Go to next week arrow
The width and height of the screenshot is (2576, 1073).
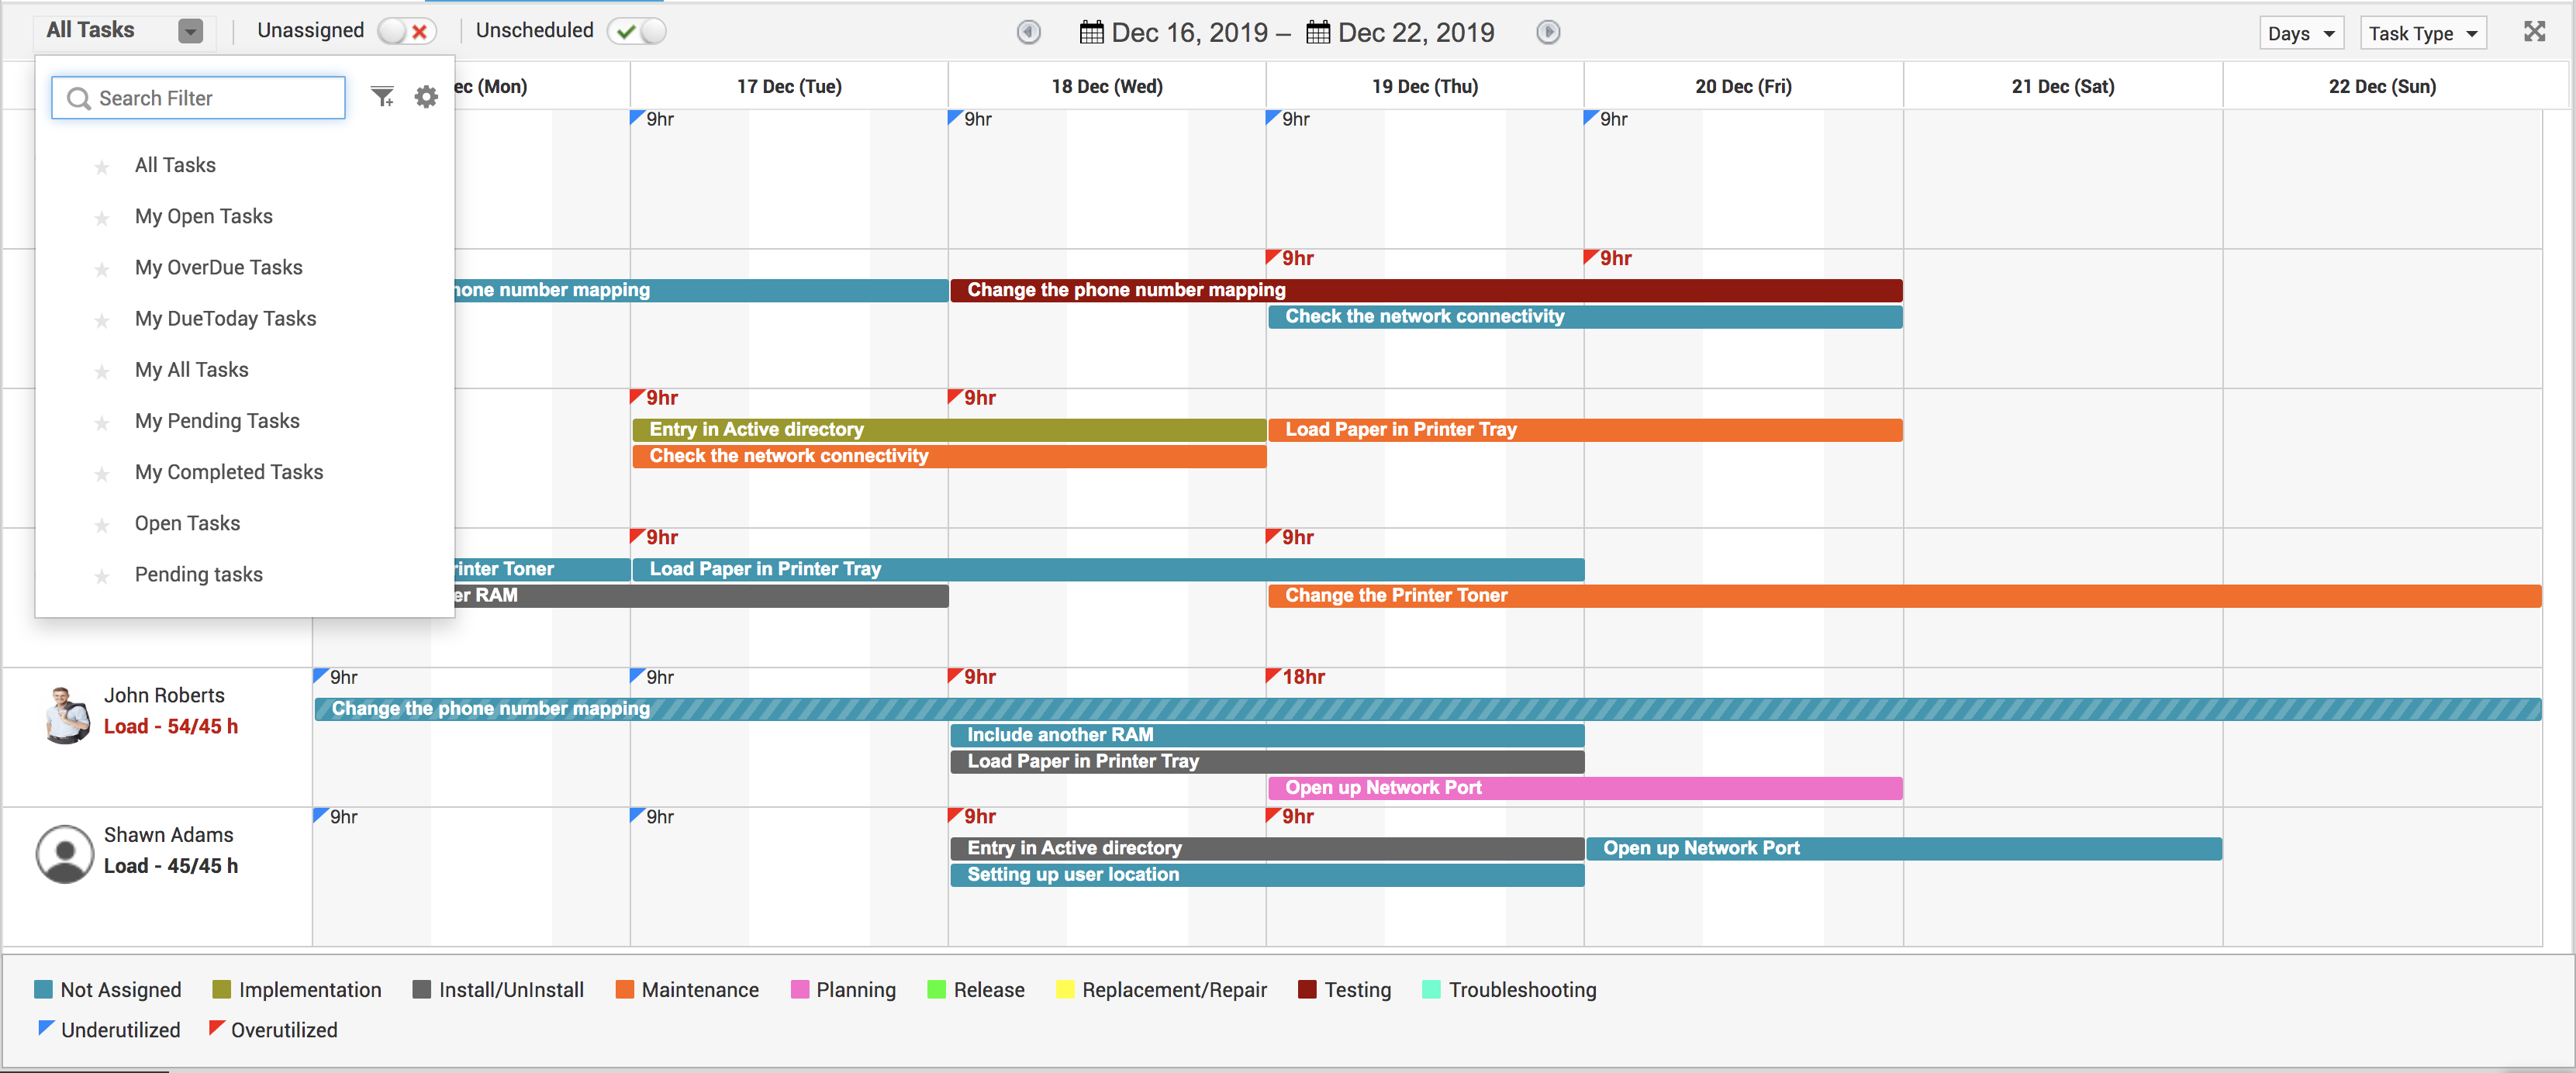pos(1547,32)
